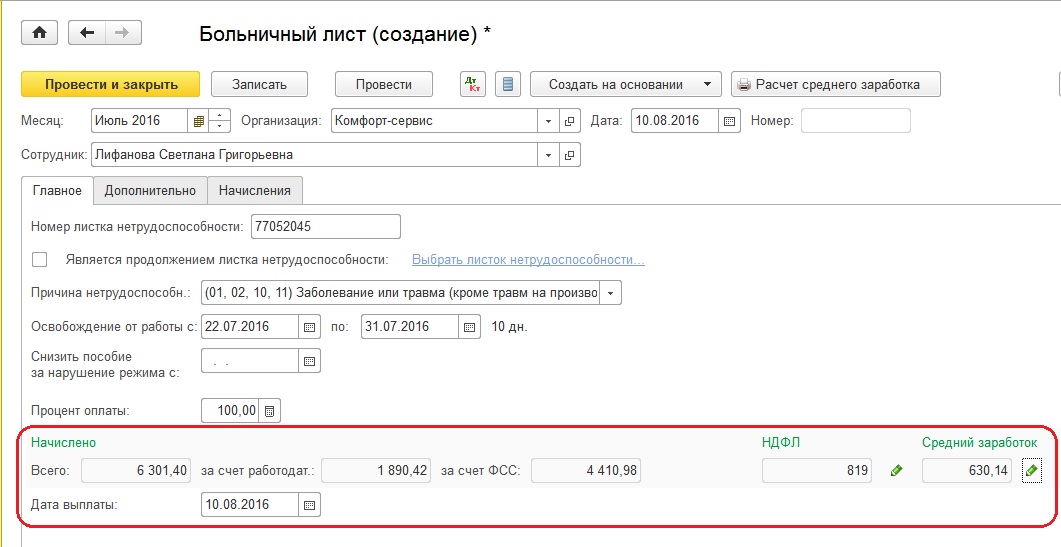Screen dimensions: 1061x547
Task: Click the Провести button
Action: [x=384, y=85]
